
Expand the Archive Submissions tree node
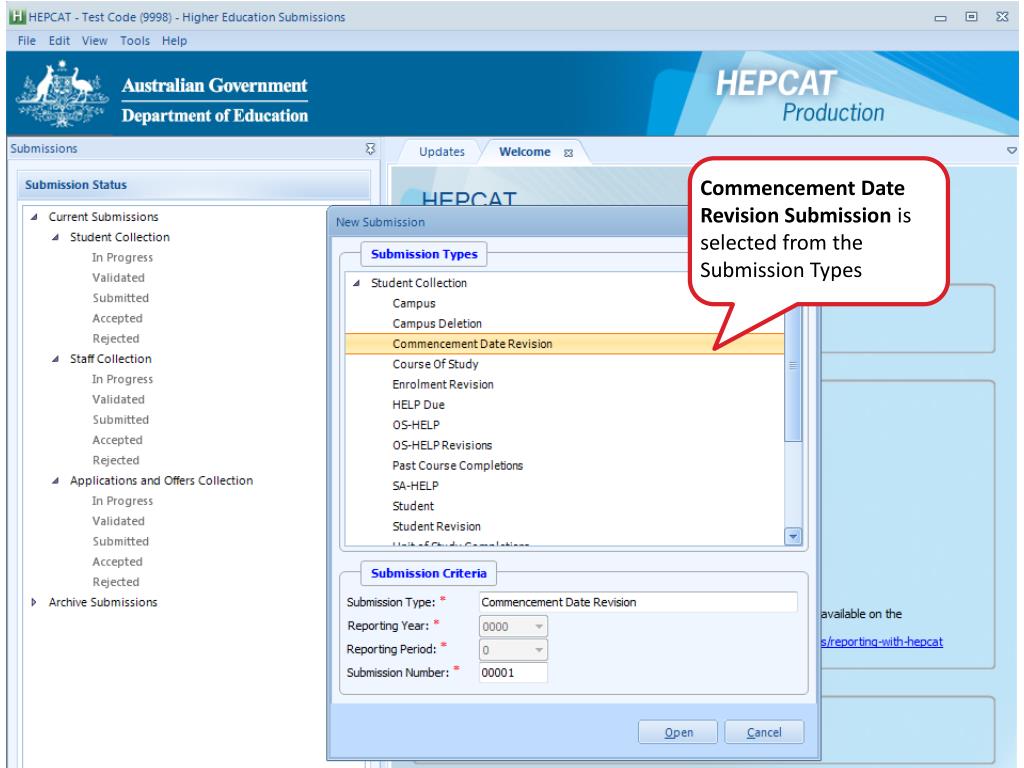point(34,602)
